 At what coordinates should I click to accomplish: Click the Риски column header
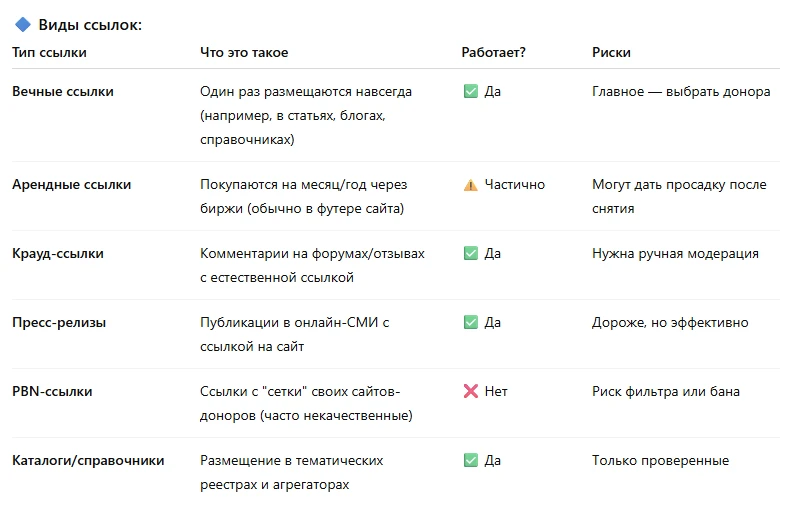(x=611, y=52)
